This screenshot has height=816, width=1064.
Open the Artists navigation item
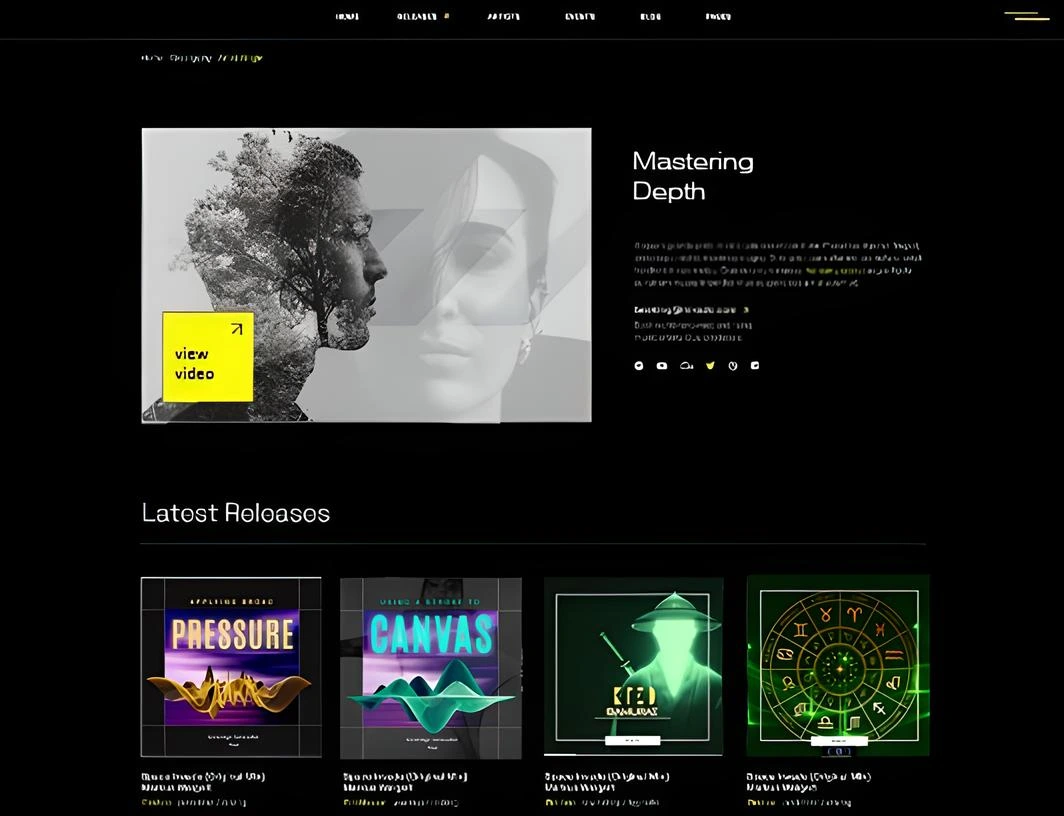(503, 16)
